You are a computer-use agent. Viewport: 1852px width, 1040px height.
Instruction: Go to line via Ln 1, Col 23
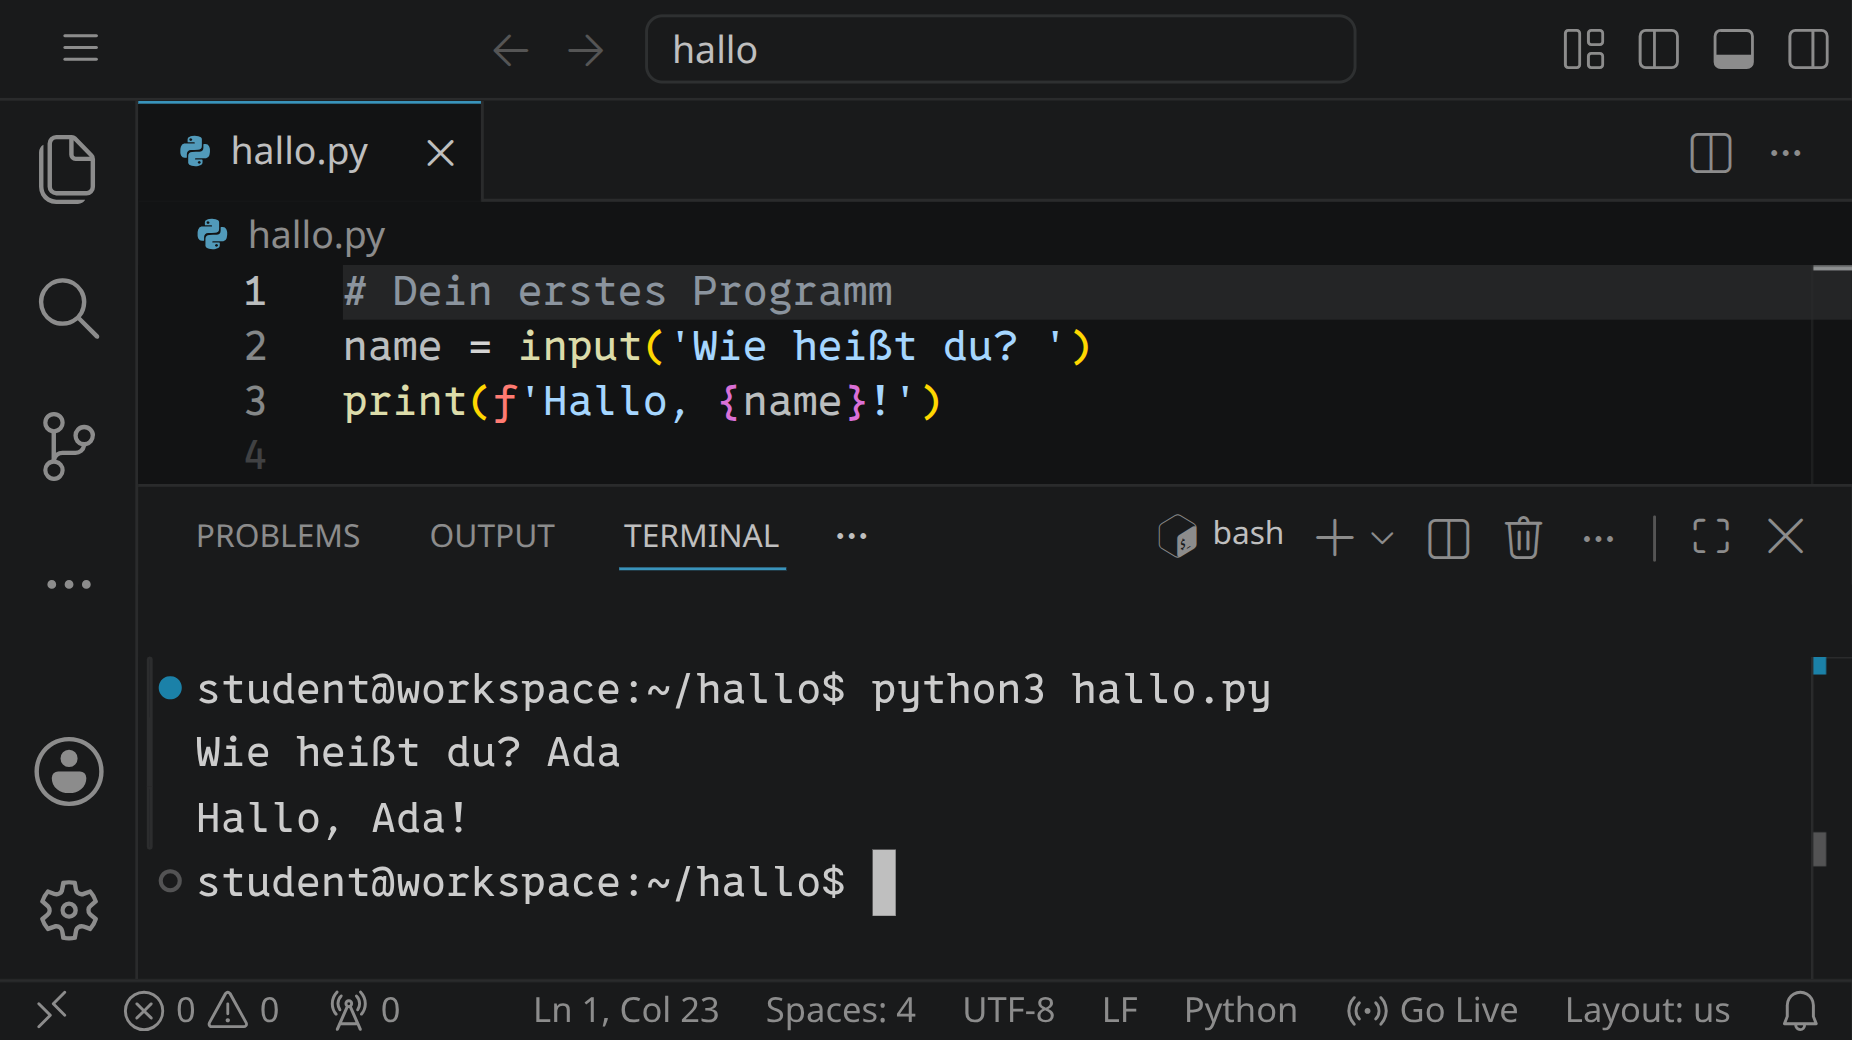tap(626, 1010)
